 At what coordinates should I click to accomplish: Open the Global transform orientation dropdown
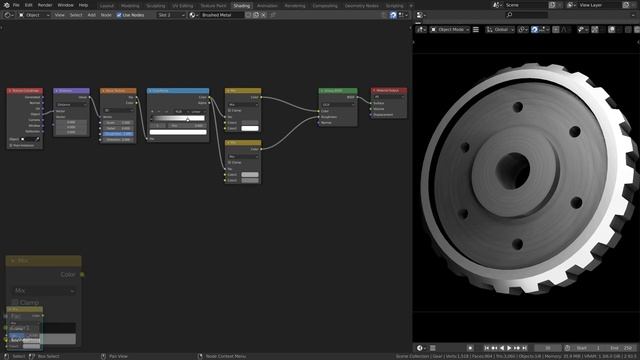(x=500, y=29)
